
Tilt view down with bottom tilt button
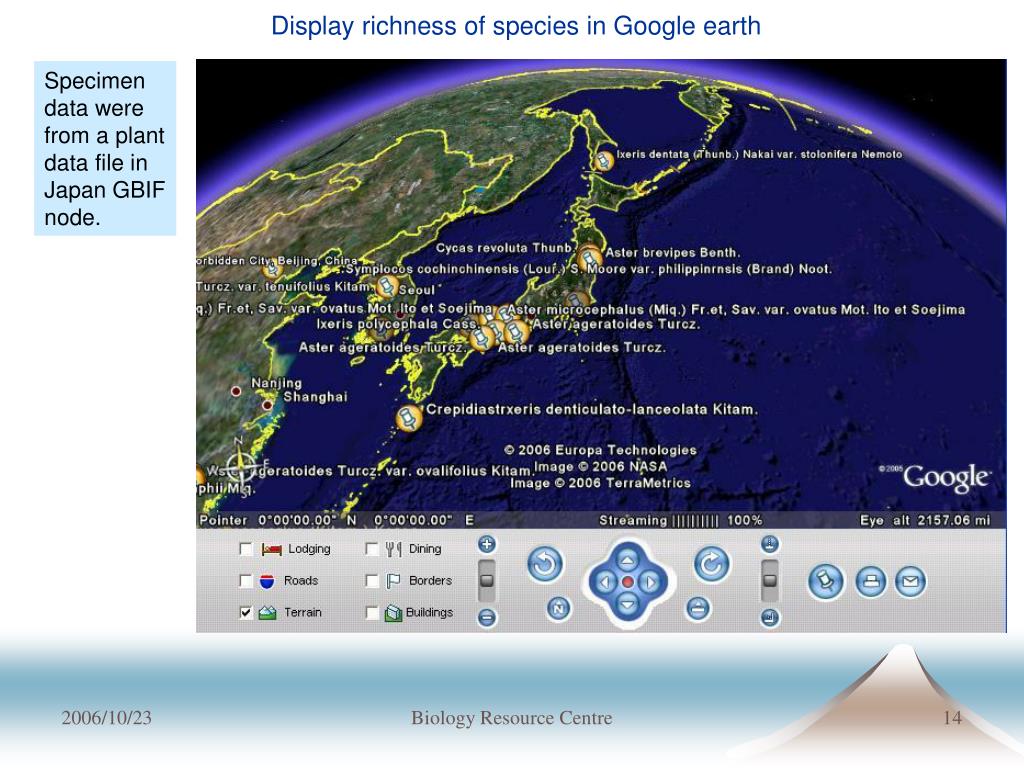(x=770, y=617)
